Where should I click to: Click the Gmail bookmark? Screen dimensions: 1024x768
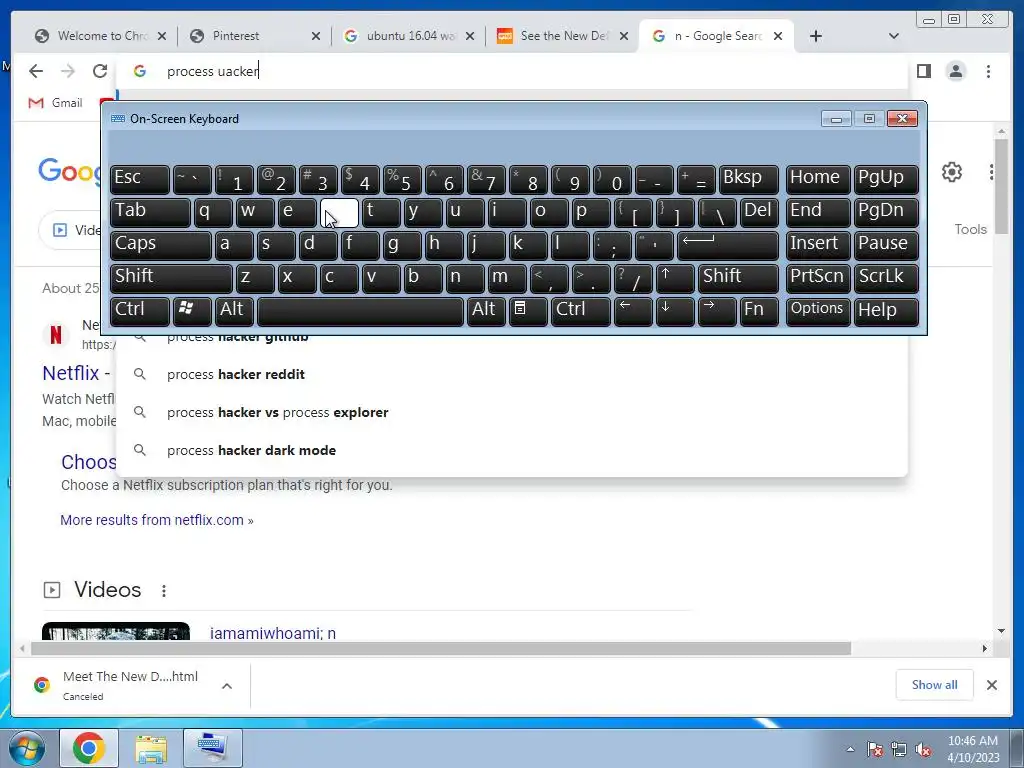pyautogui.click(x=56, y=103)
